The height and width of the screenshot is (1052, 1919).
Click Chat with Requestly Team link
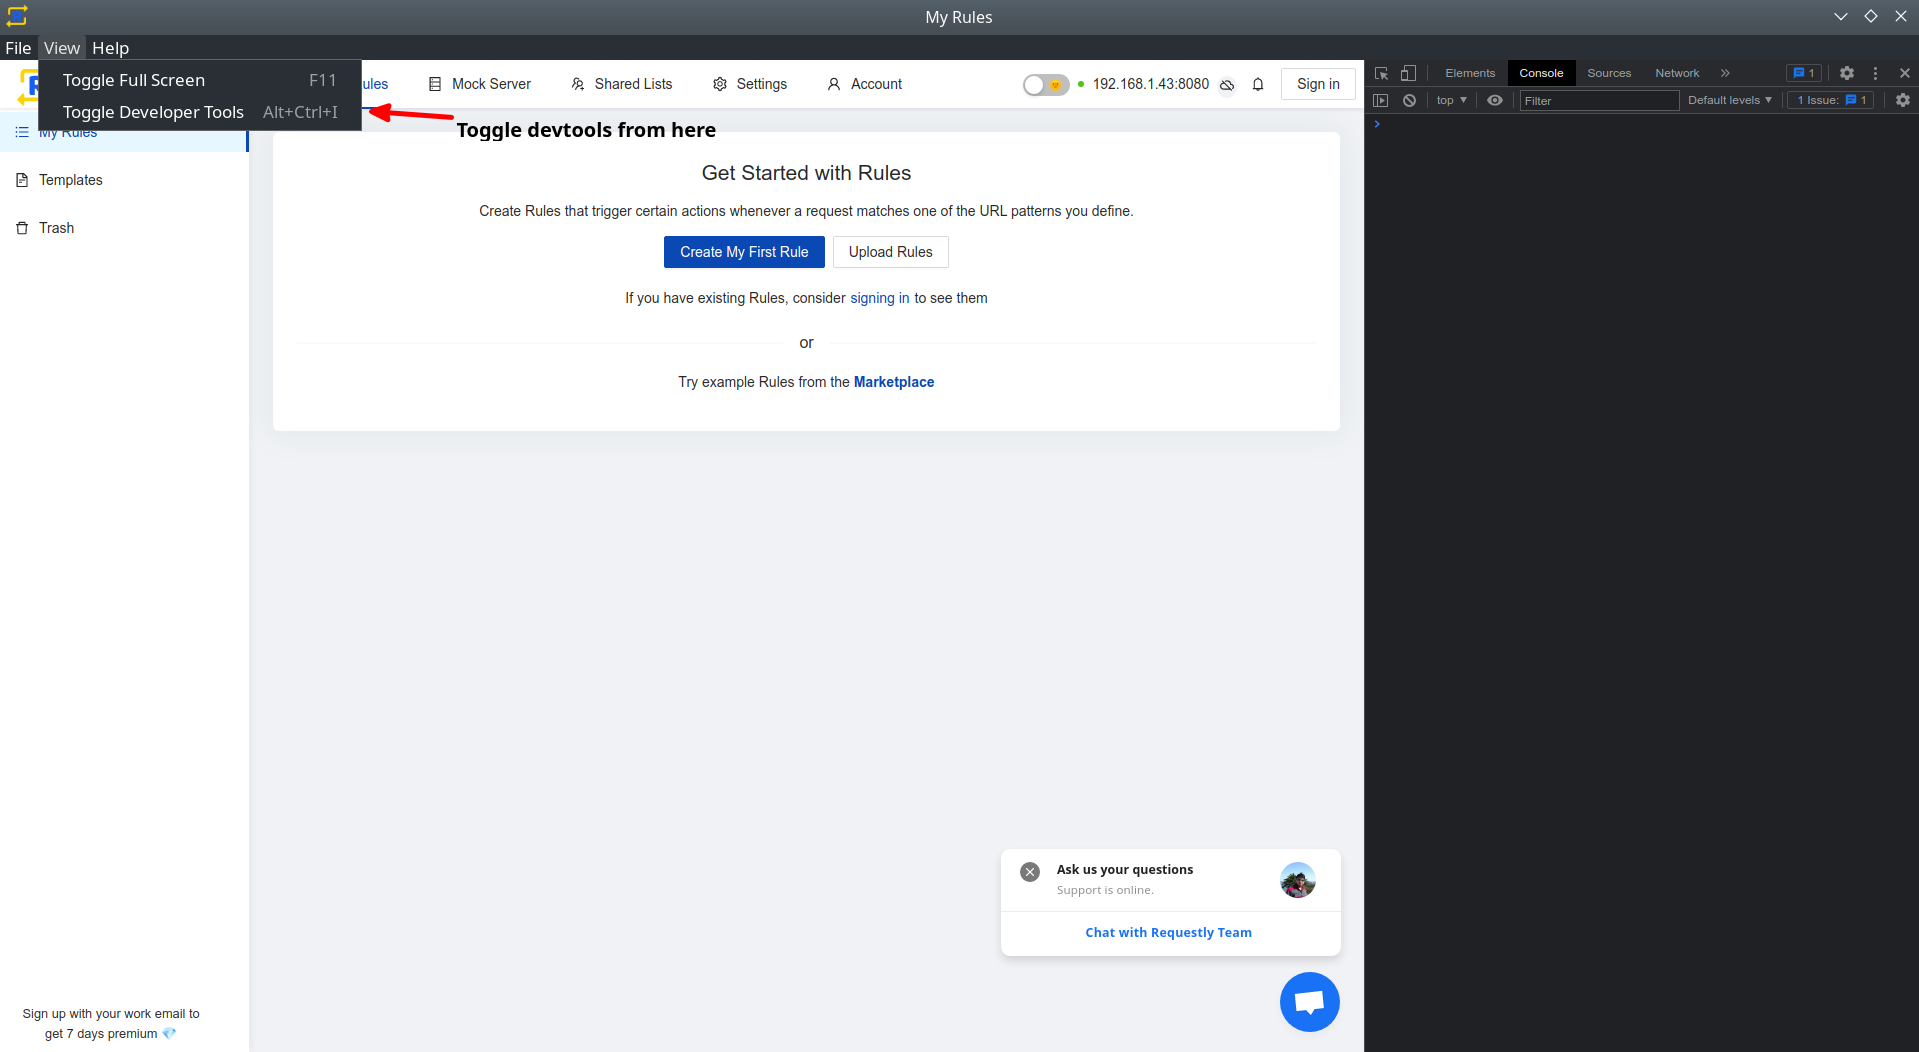pos(1169,932)
